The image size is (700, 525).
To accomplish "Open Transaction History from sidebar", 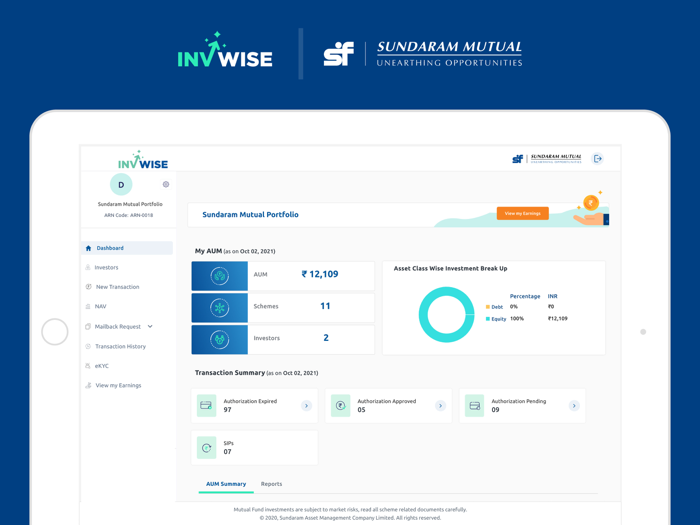I will pos(121,346).
